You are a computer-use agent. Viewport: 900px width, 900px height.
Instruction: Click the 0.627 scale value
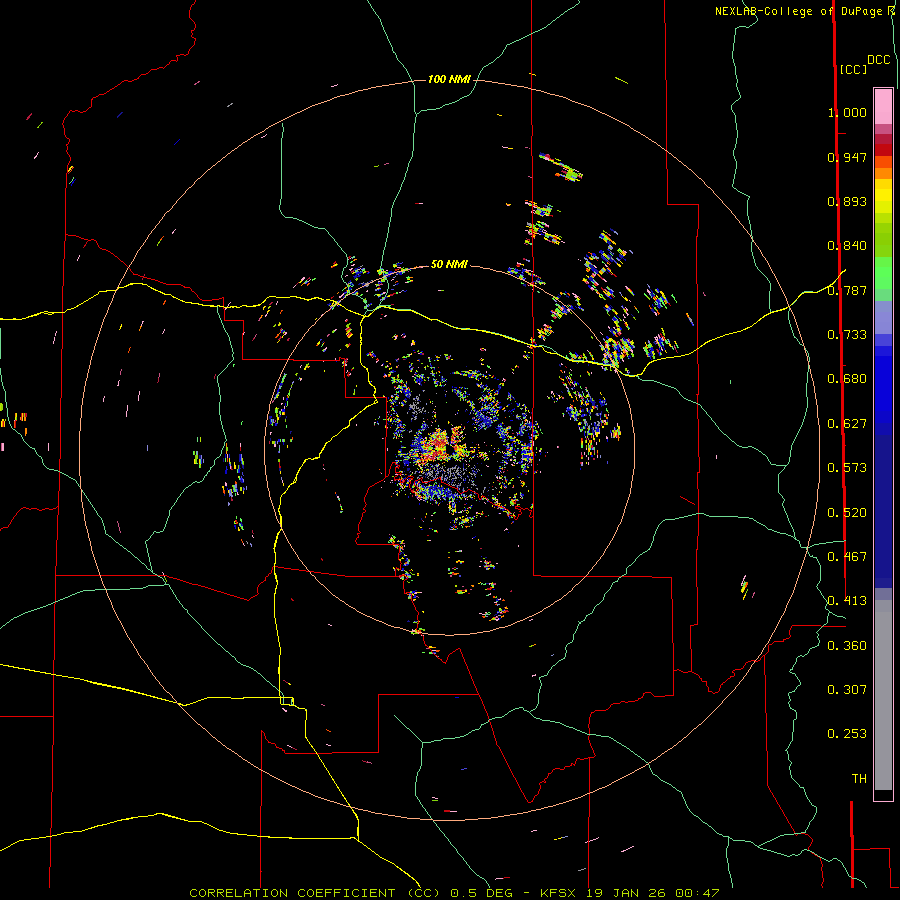click(x=847, y=424)
